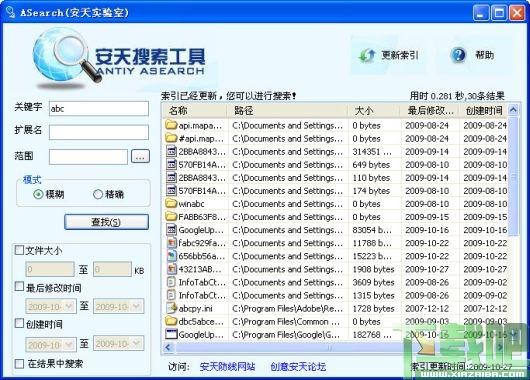Click icon of GoogleUp row sized 182768
Viewport: 530px width, 380px height.
tap(171, 334)
